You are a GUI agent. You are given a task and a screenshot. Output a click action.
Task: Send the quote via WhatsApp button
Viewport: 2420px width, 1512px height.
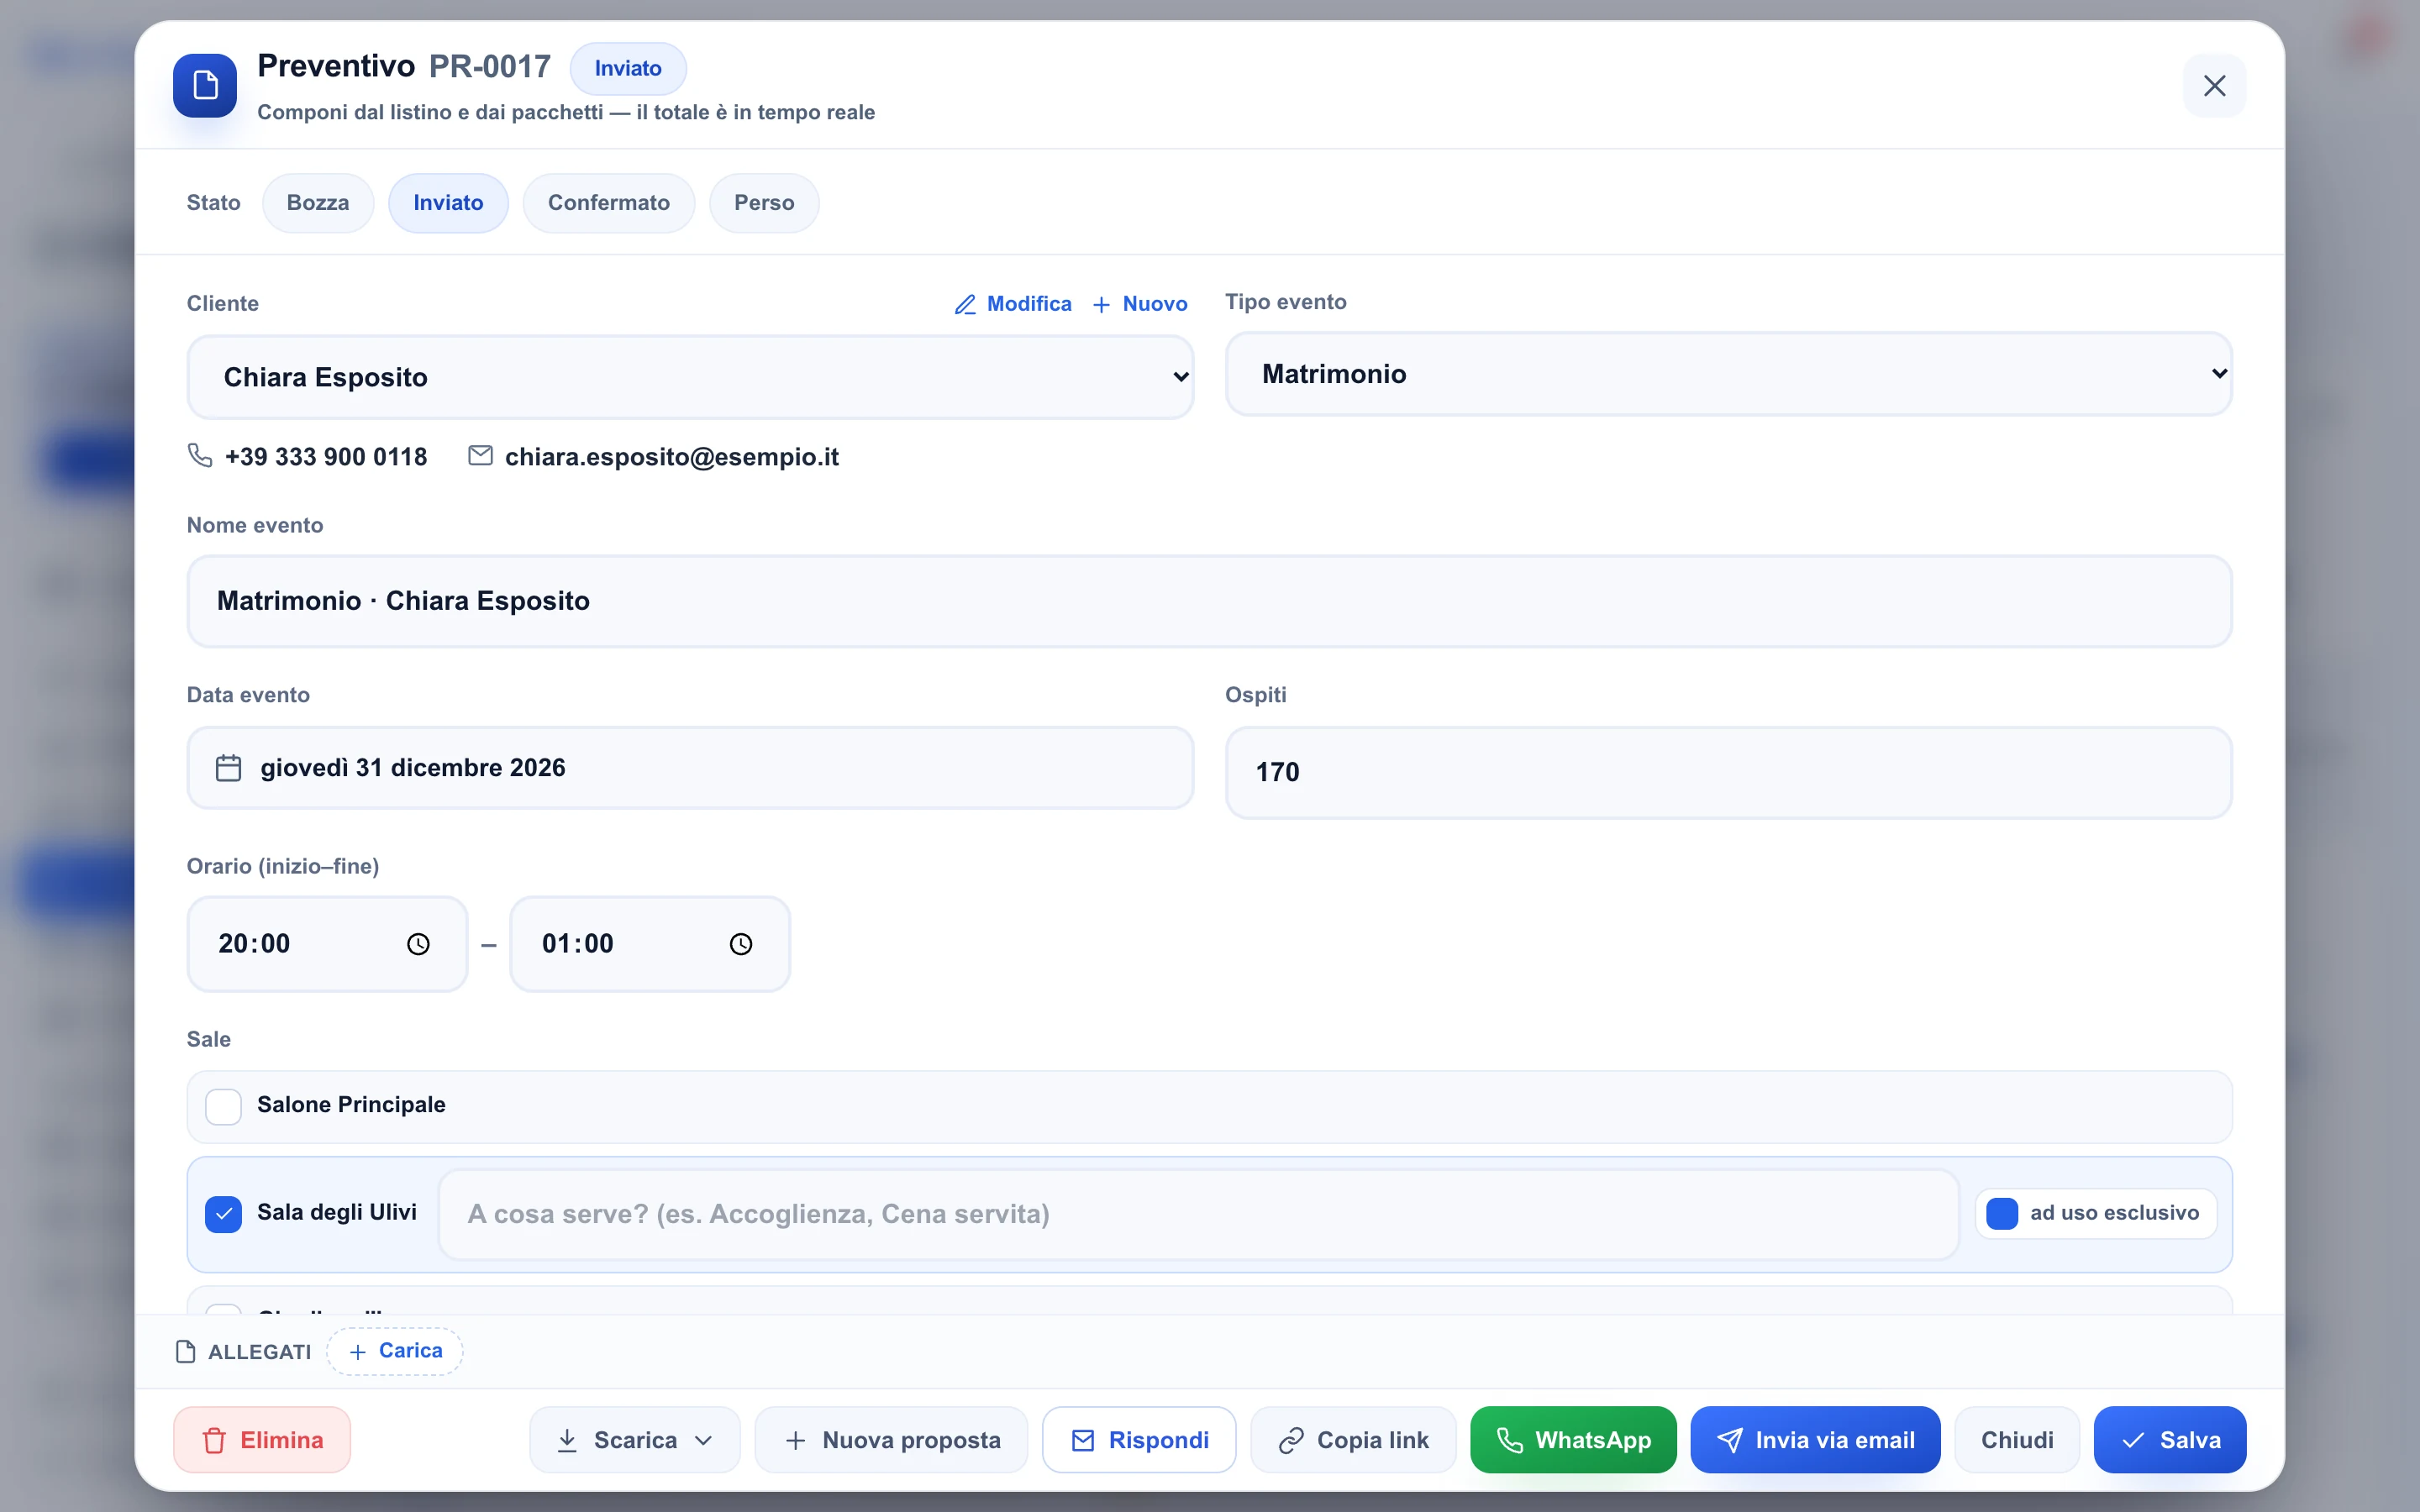pyautogui.click(x=1573, y=1440)
